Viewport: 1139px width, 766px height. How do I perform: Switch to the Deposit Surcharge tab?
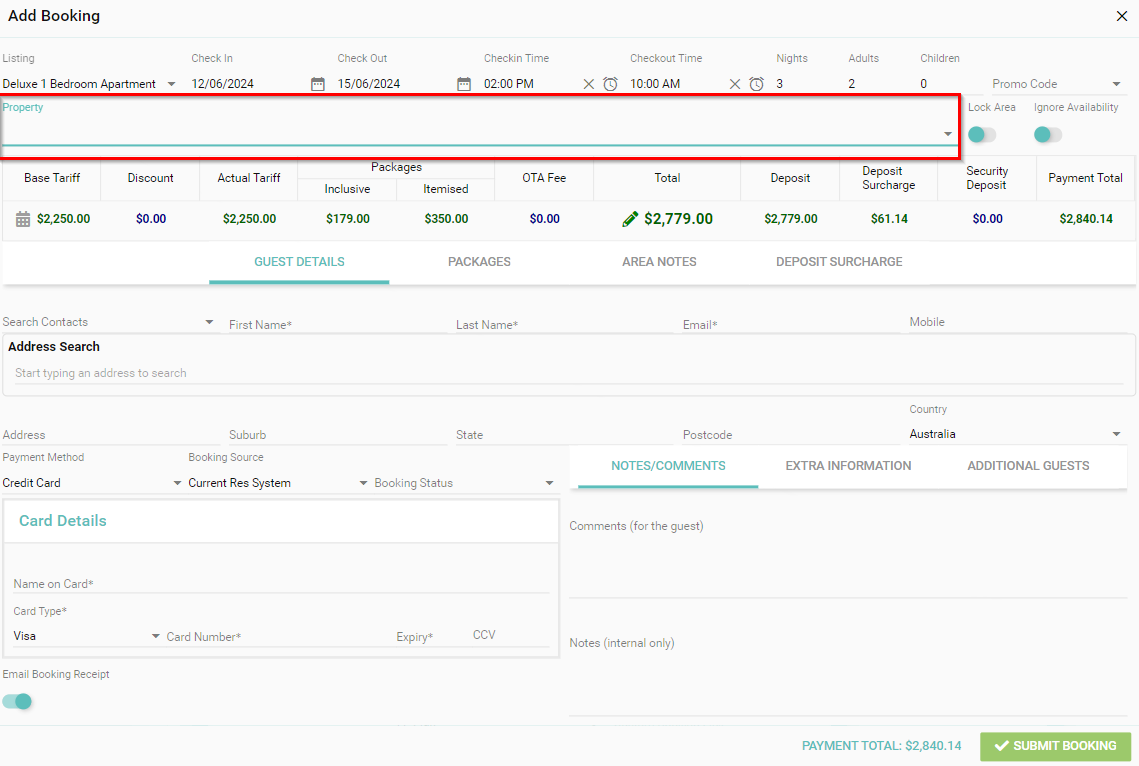[839, 262]
